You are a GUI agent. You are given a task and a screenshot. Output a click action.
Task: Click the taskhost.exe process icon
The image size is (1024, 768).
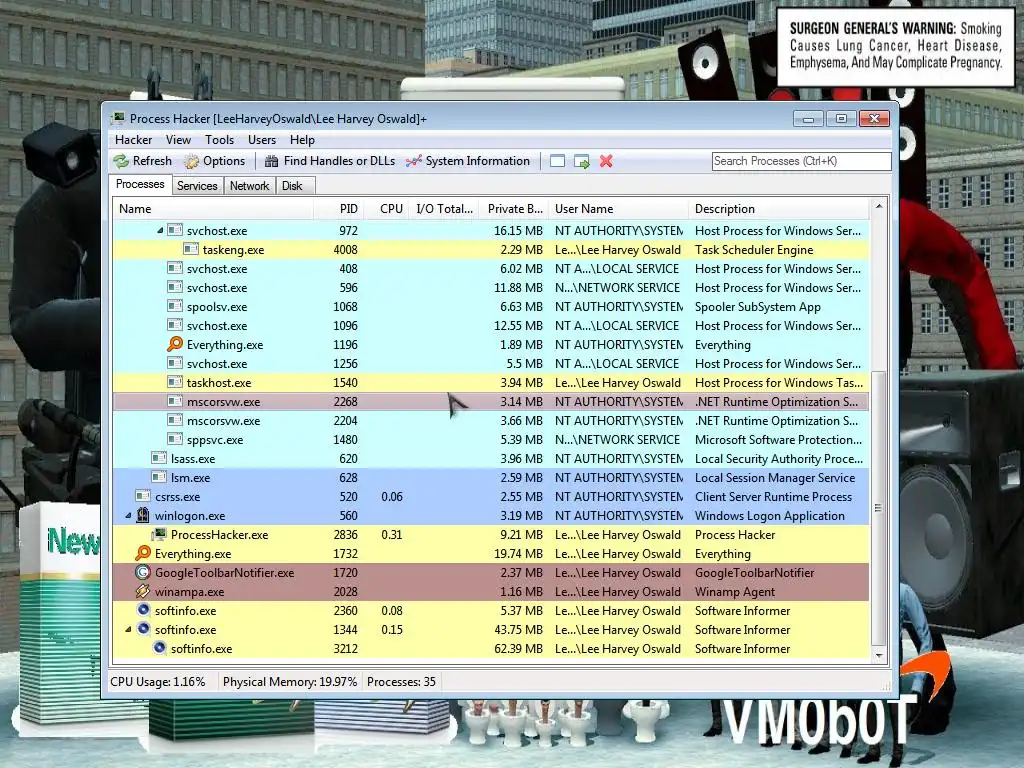pos(175,382)
